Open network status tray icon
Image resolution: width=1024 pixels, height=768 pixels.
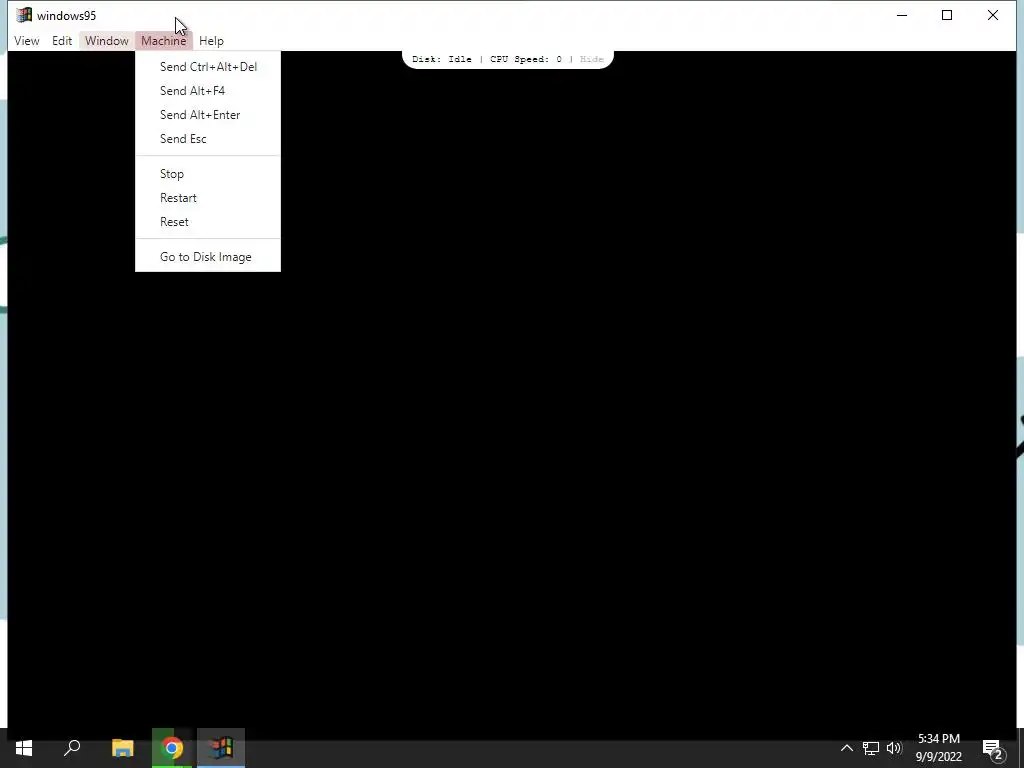[871, 748]
